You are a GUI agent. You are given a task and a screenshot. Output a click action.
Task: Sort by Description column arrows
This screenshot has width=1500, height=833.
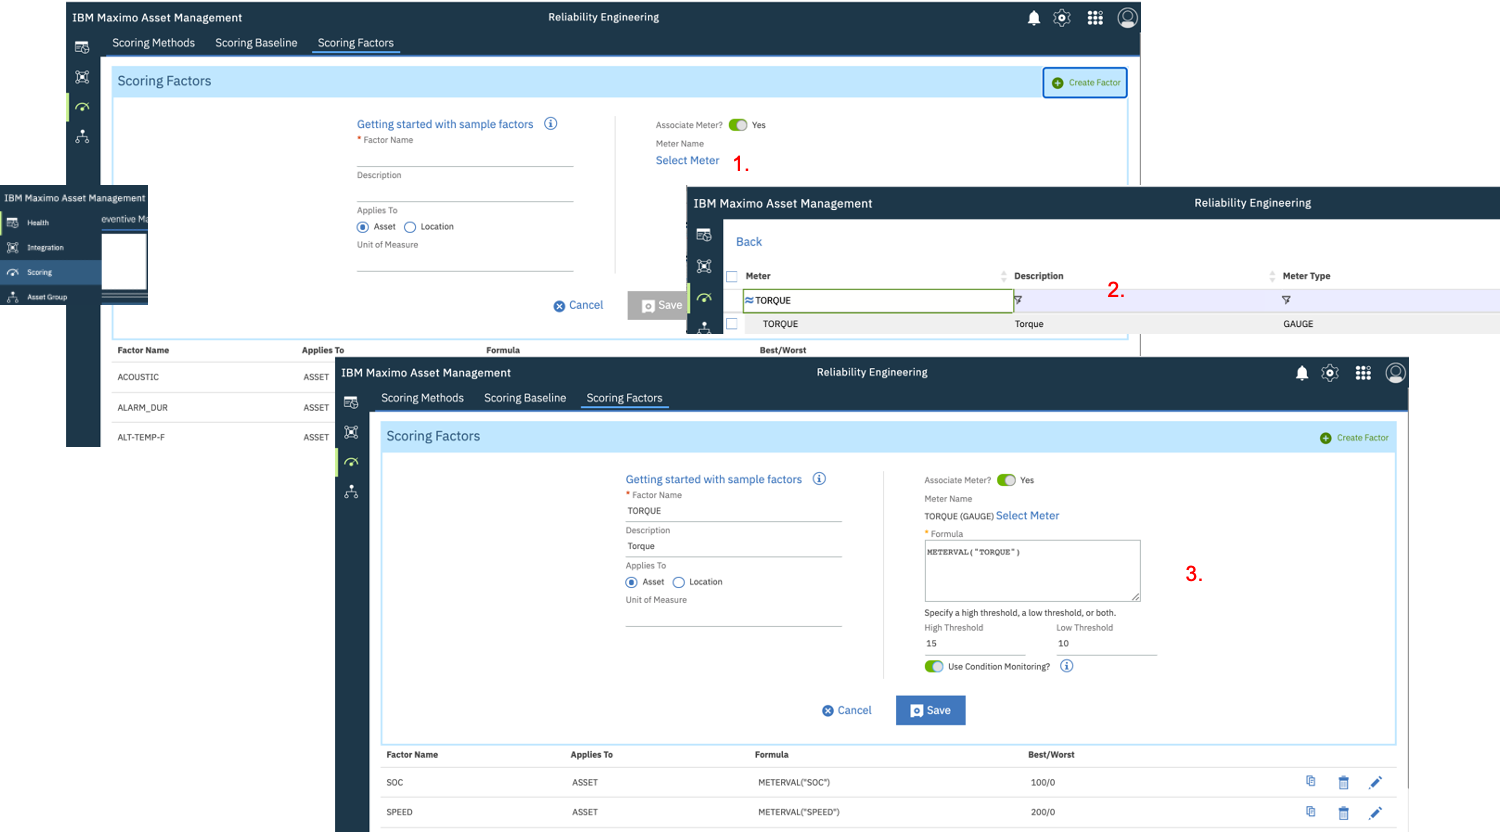(x=1272, y=276)
